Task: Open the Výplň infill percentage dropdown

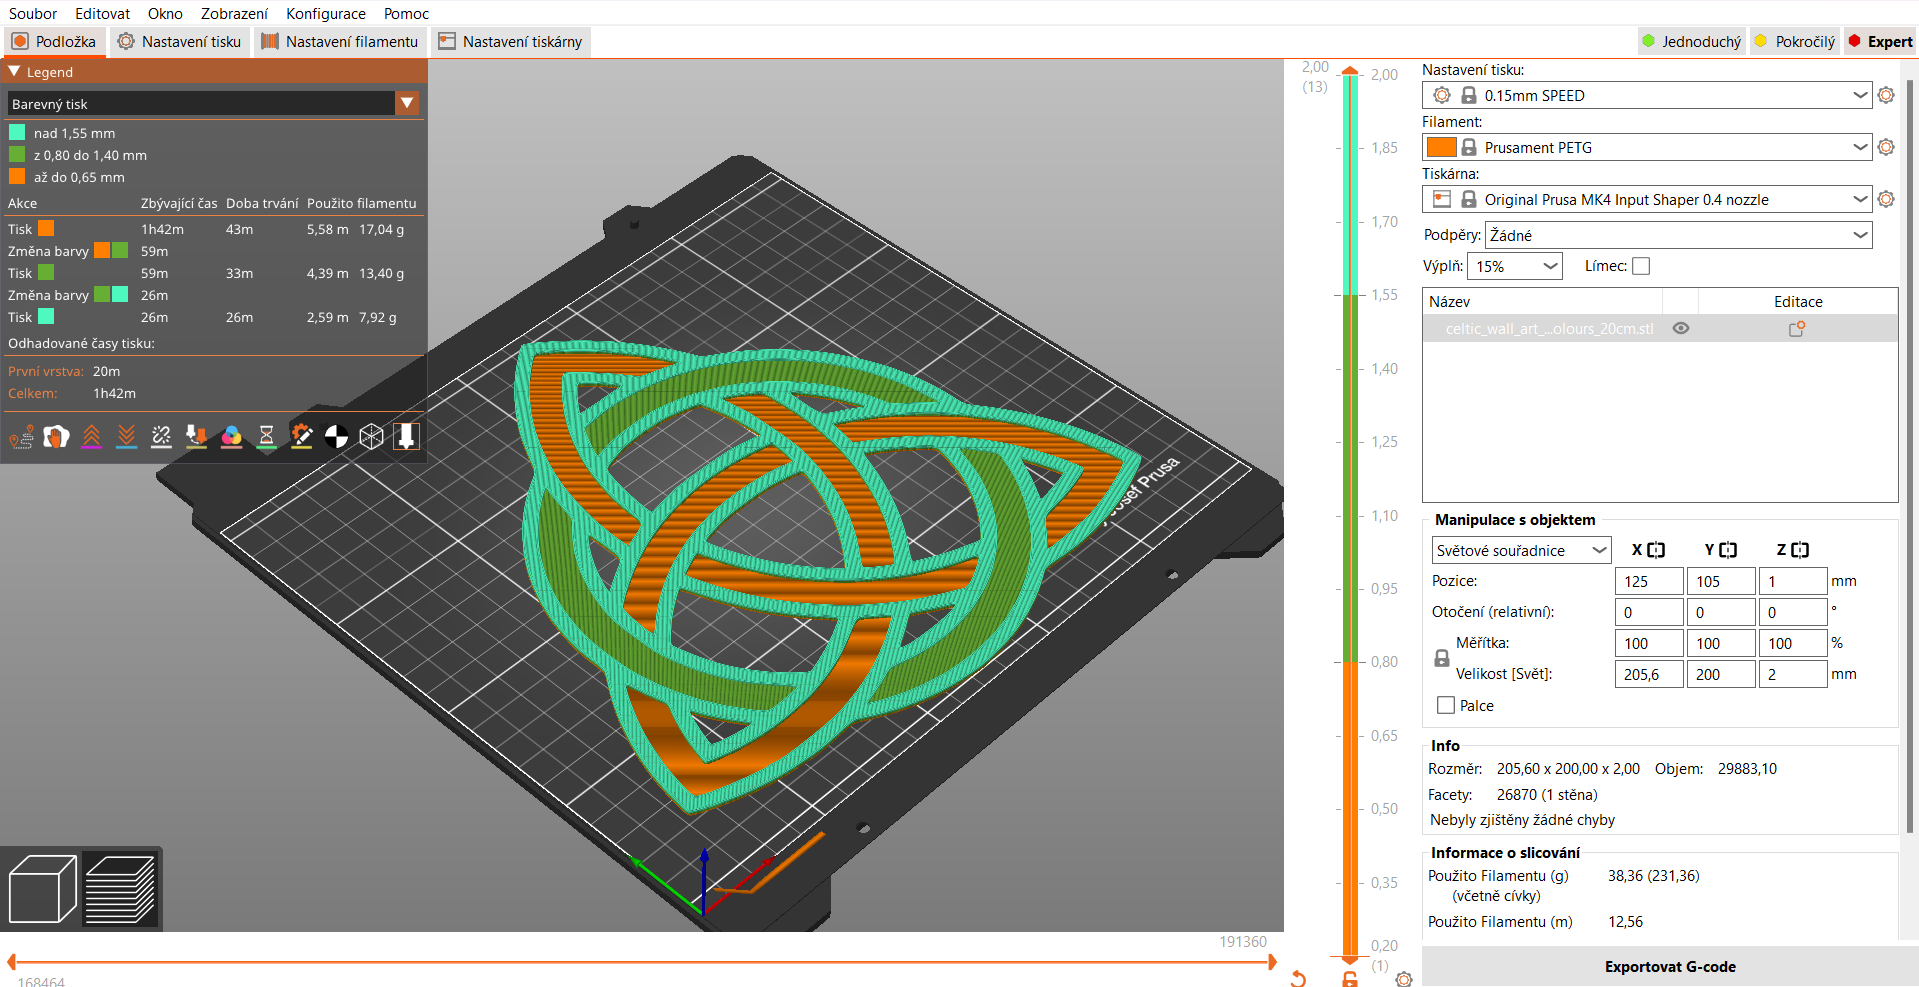Action: point(1515,266)
